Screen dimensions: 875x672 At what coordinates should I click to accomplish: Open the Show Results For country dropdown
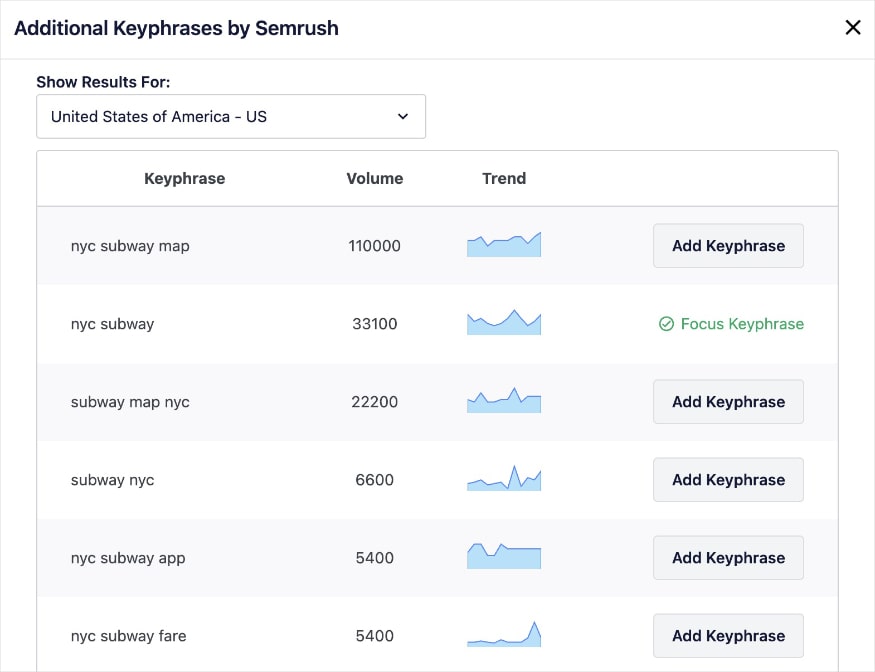(231, 117)
